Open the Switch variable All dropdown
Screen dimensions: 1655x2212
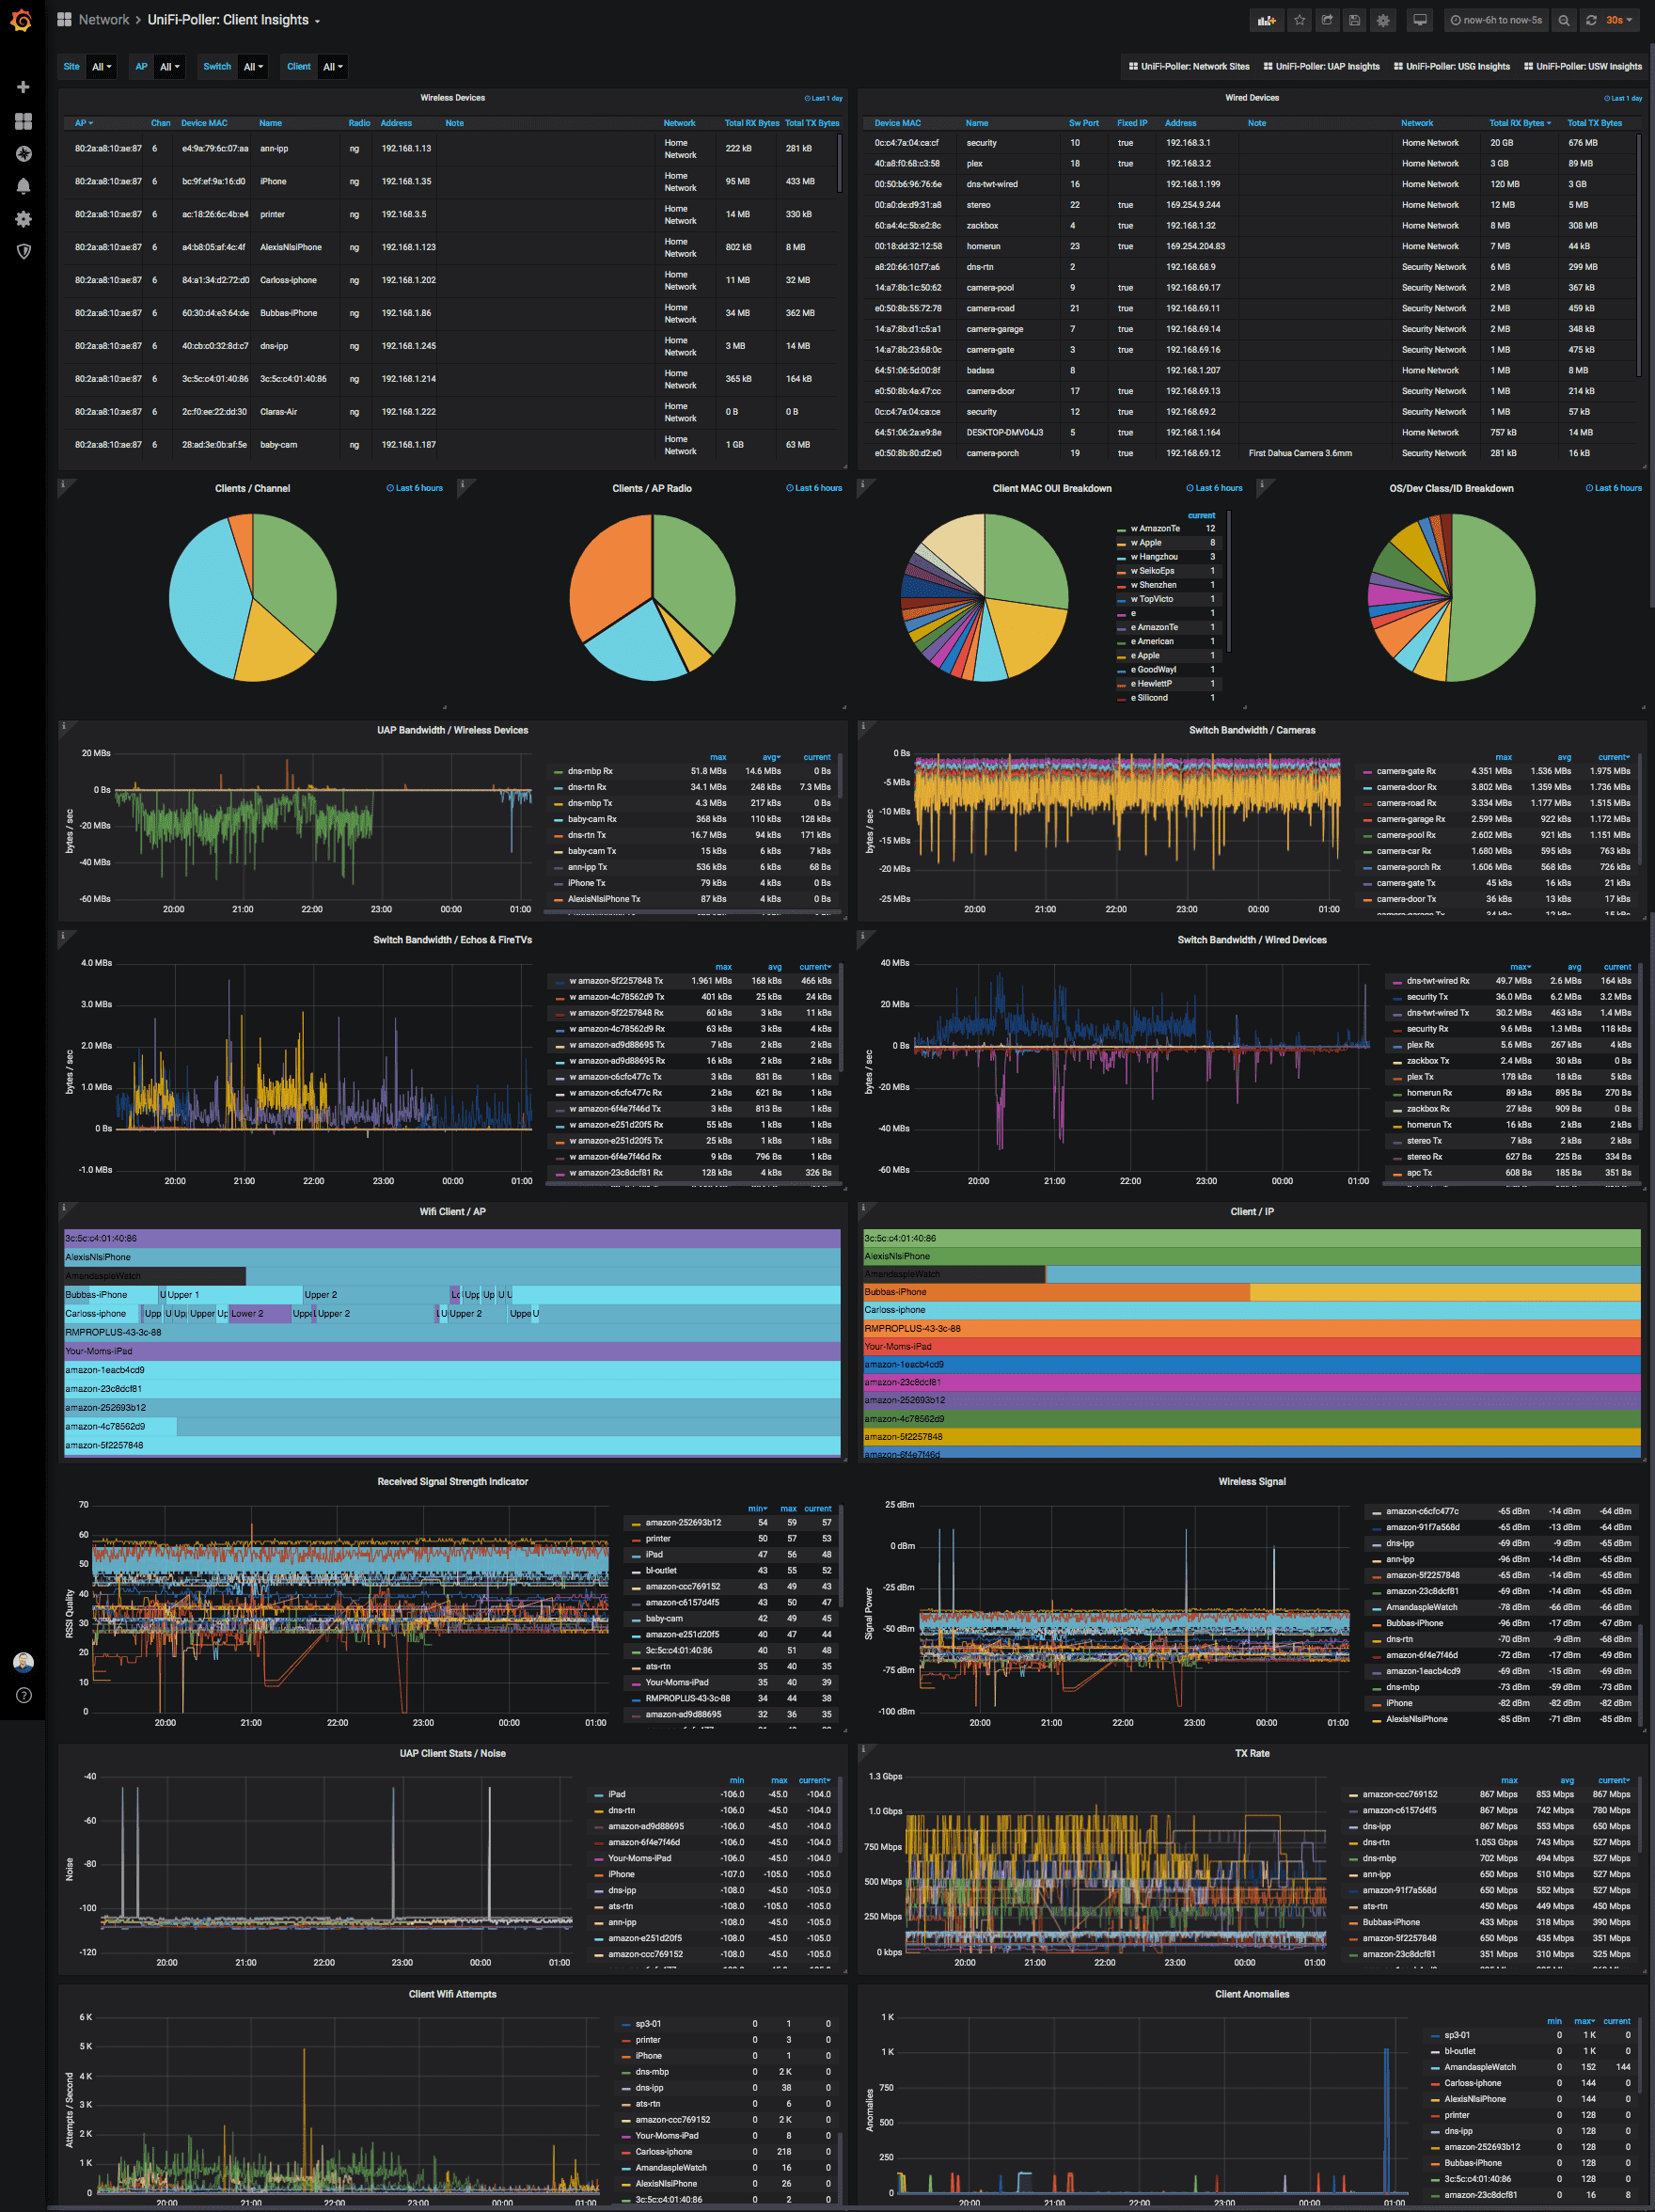click(x=254, y=67)
